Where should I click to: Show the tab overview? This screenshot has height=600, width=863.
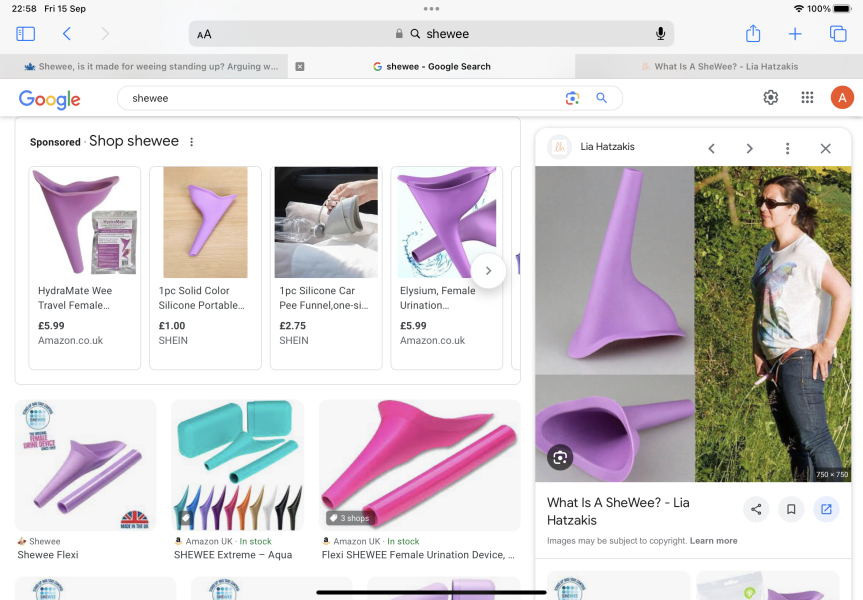pyautogui.click(x=838, y=34)
